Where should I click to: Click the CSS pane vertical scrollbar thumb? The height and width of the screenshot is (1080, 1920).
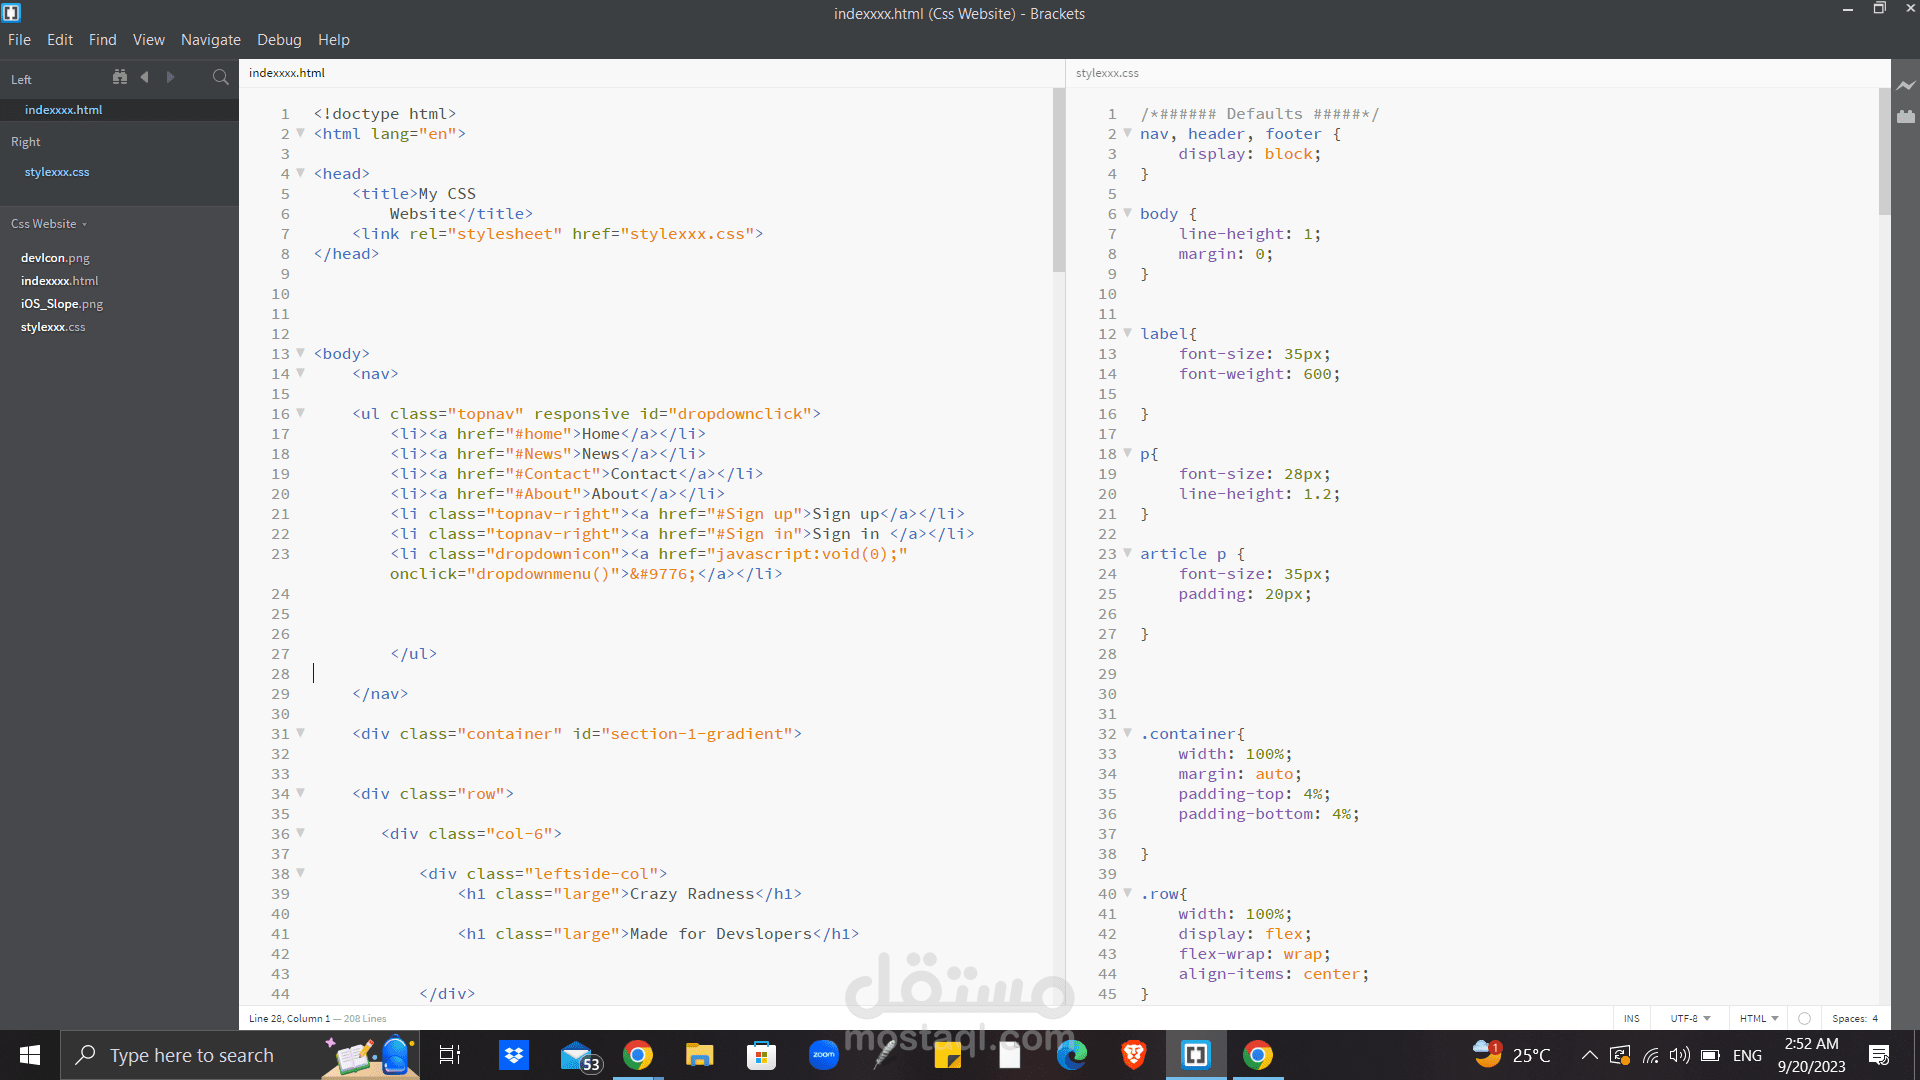pyautogui.click(x=1884, y=150)
